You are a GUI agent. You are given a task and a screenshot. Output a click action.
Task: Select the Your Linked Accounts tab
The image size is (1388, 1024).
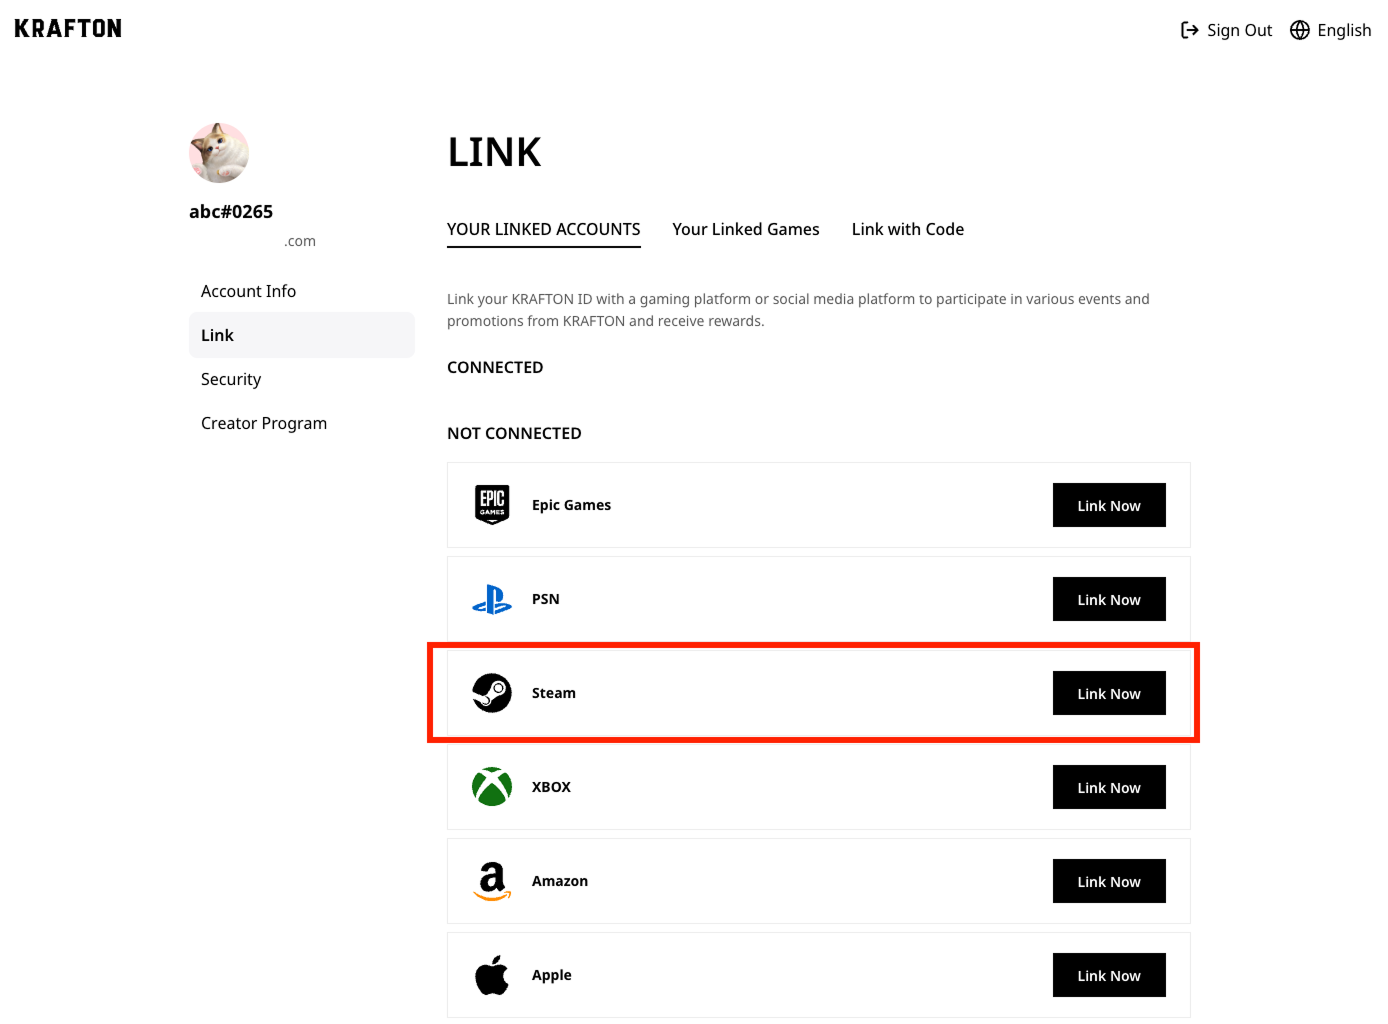click(543, 229)
